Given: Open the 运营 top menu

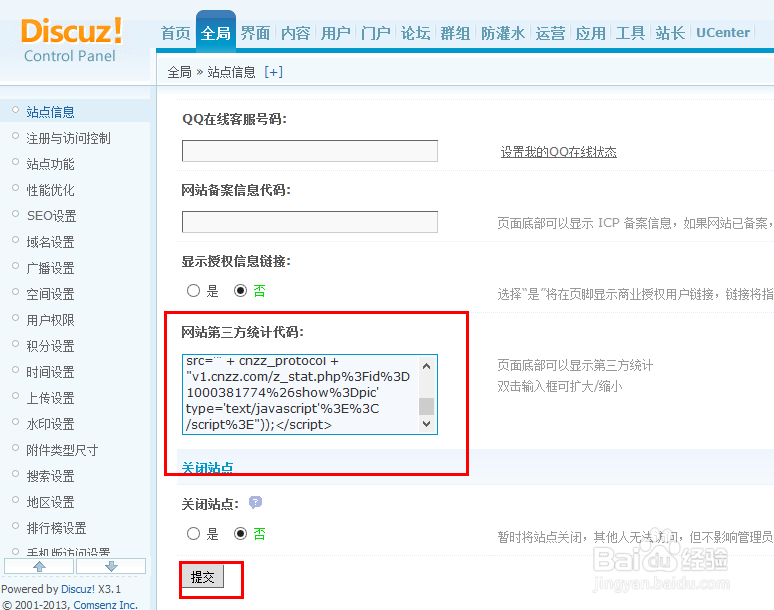Looking at the screenshot, I should coord(550,33).
